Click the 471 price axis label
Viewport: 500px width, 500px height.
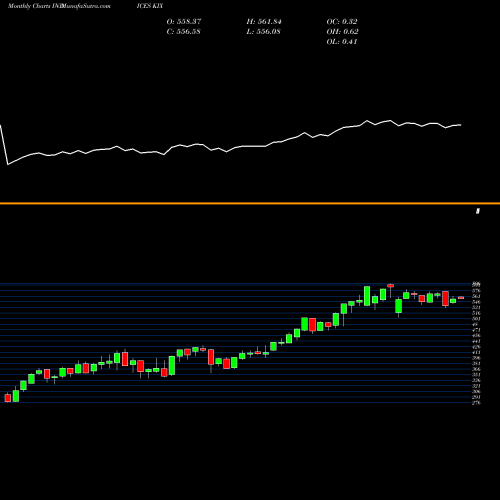pyautogui.click(x=476, y=330)
